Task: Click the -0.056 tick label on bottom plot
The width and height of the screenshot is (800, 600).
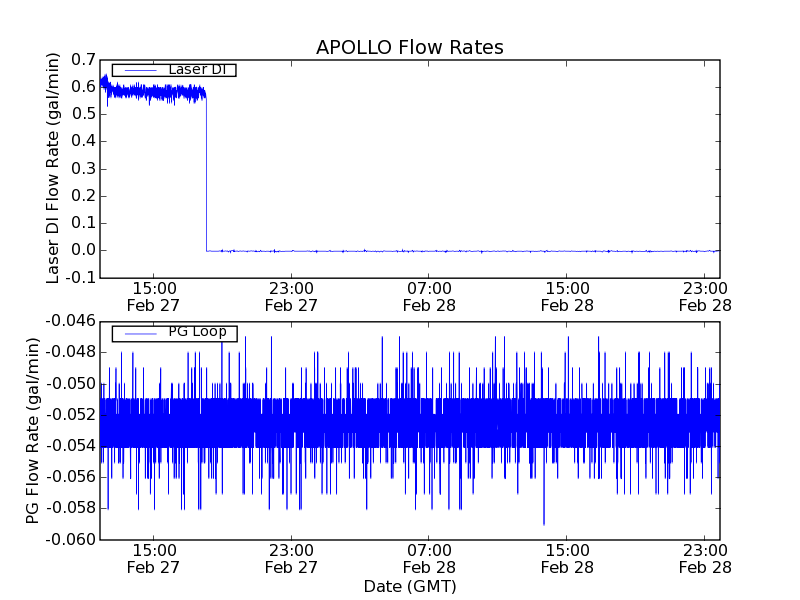Action: tap(71, 477)
